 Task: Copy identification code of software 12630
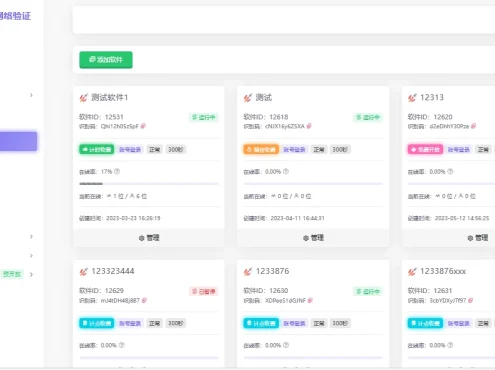310,300
